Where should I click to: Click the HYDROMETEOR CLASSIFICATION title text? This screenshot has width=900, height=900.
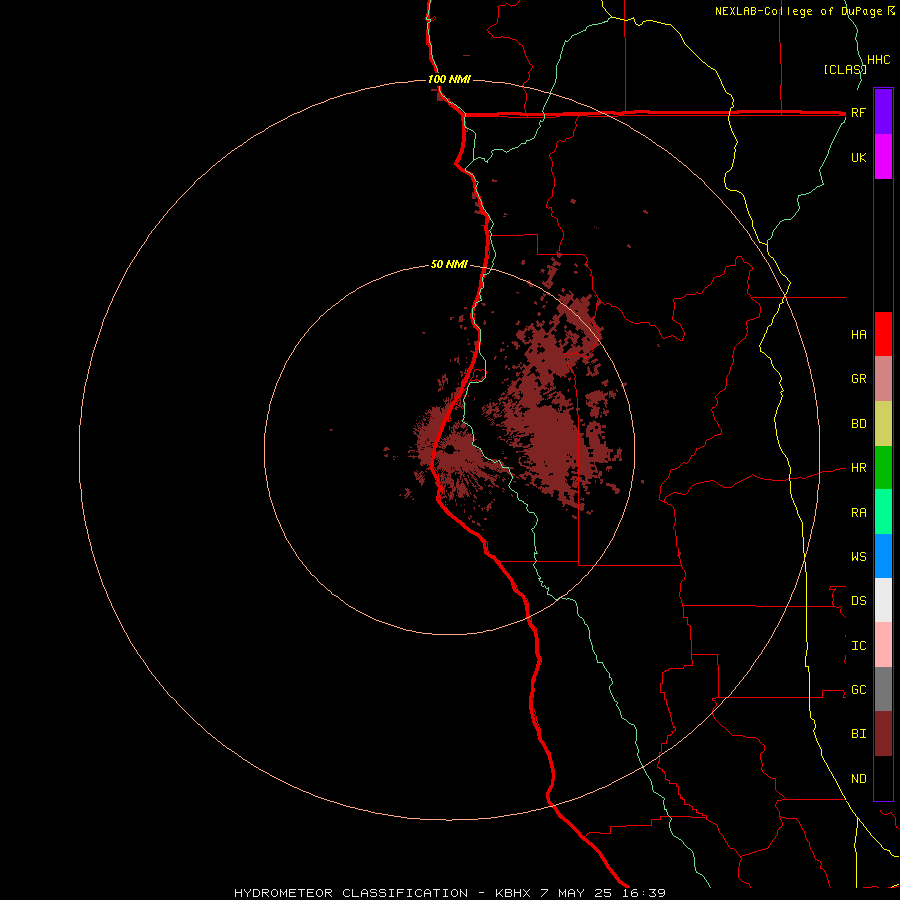351,893
